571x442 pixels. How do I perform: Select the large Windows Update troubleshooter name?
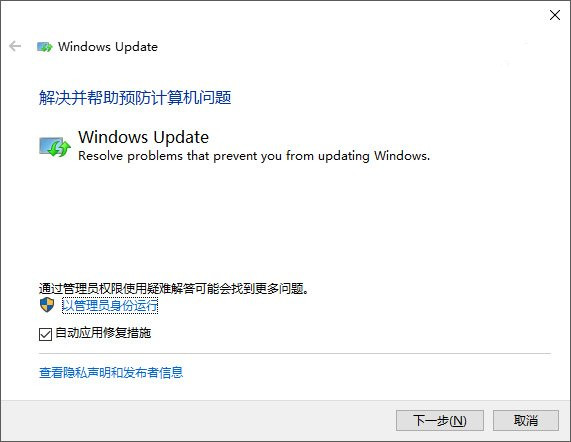143,137
